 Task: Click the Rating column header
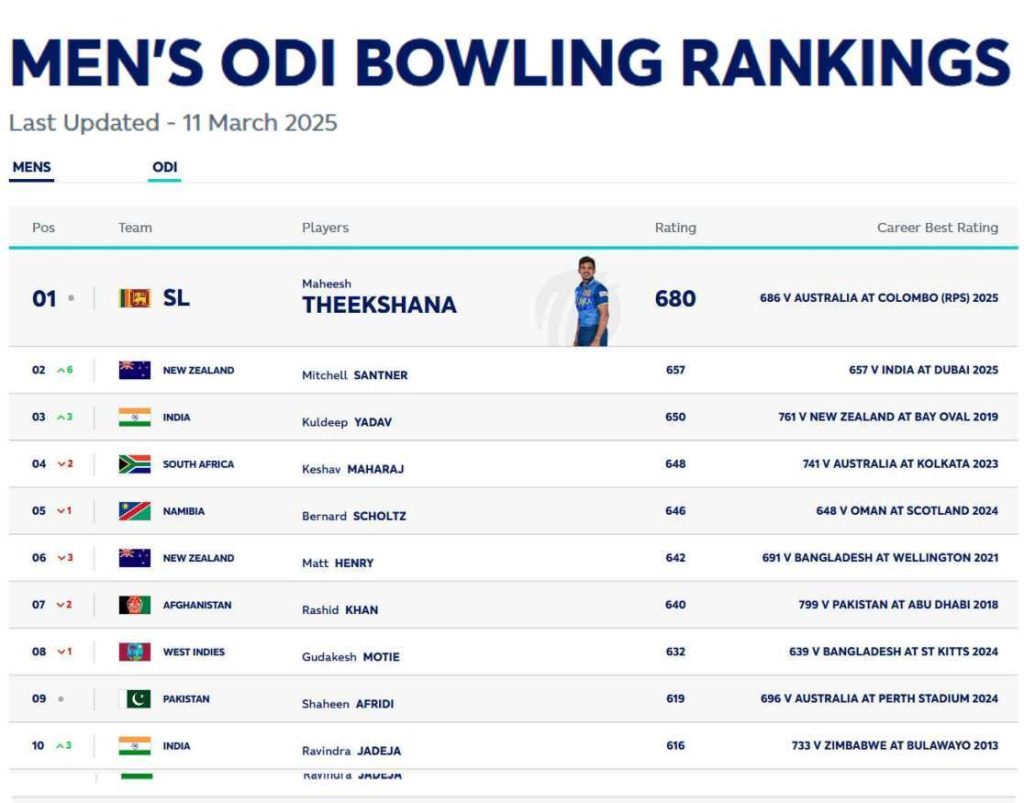(x=675, y=228)
